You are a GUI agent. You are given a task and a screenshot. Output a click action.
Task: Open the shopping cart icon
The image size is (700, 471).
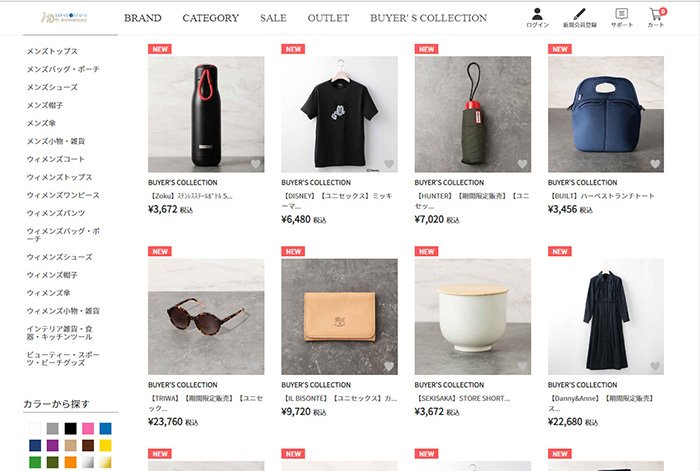pyautogui.click(x=656, y=15)
